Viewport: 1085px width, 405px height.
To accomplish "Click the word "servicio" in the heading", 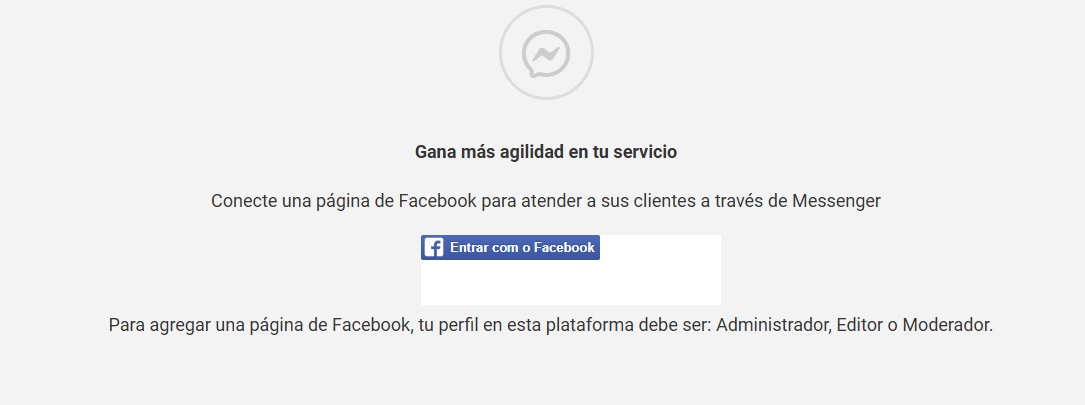I will [645, 152].
